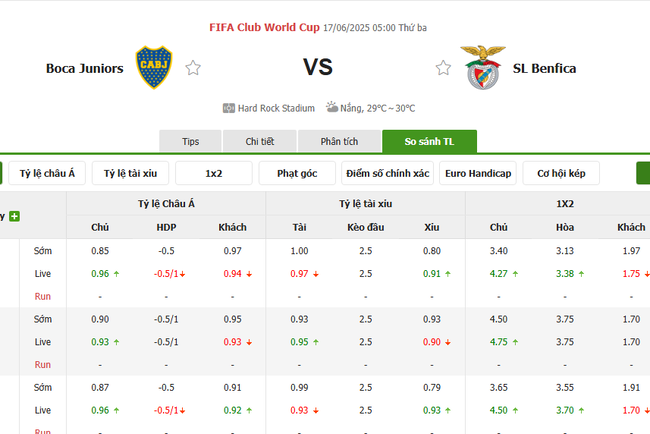Screen dimensions: 650x434
Task: Select the Tỷ lệ tài xỉu filter
Action: (x=131, y=173)
